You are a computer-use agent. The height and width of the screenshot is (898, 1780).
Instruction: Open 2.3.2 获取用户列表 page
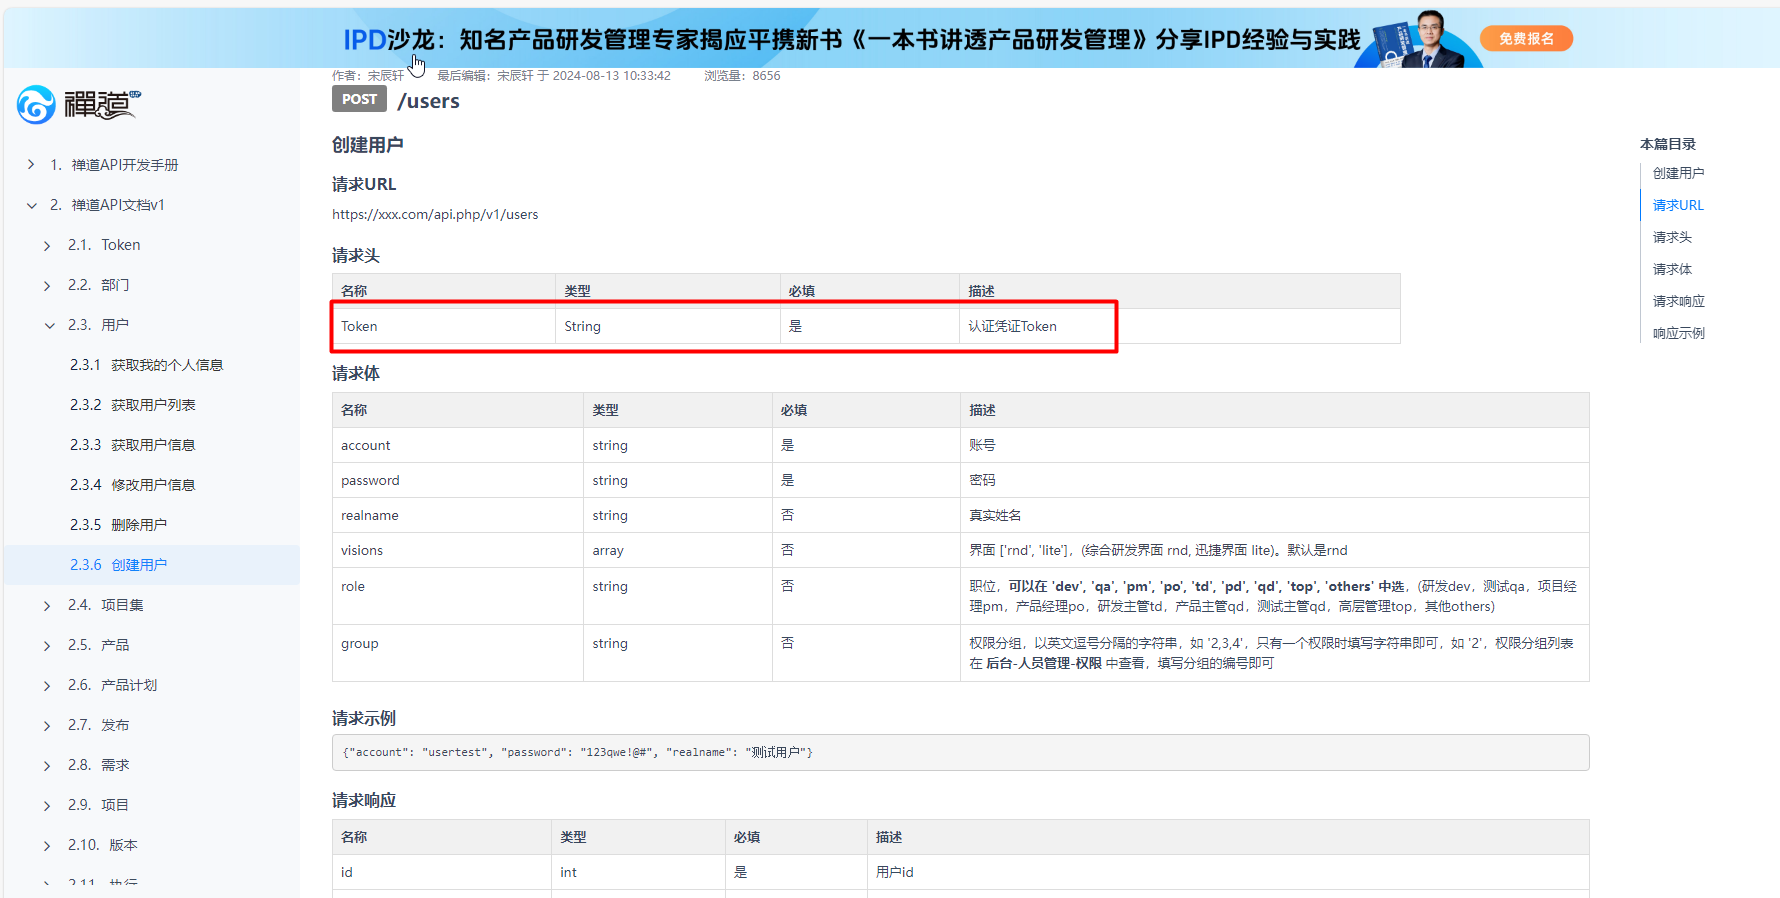point(133,405)
